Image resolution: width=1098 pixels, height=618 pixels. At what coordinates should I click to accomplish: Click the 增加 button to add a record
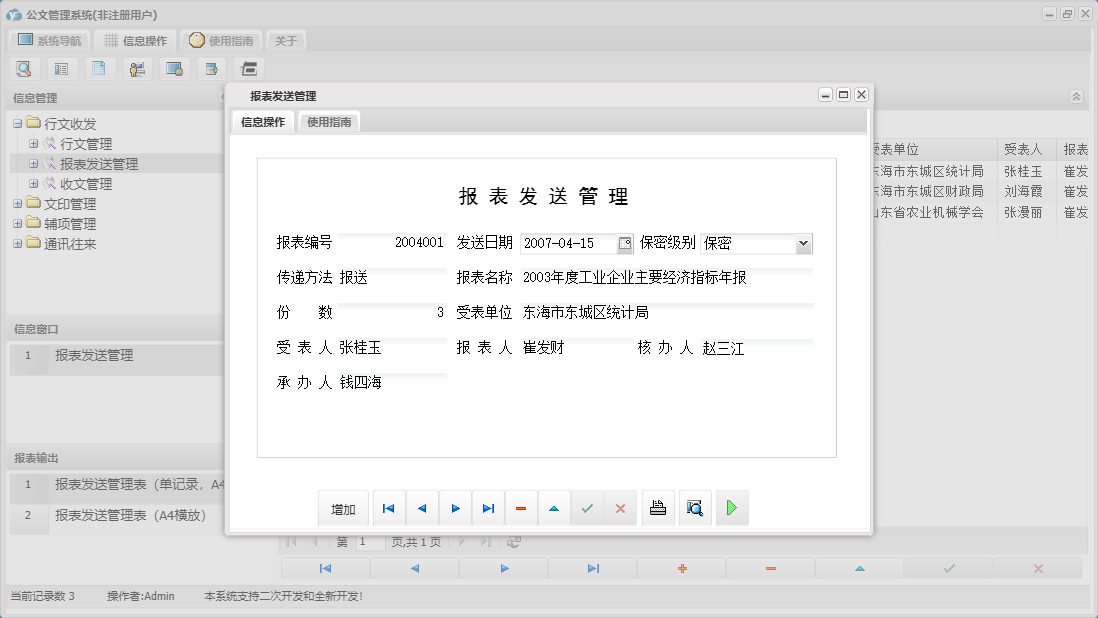click(343, 508)
